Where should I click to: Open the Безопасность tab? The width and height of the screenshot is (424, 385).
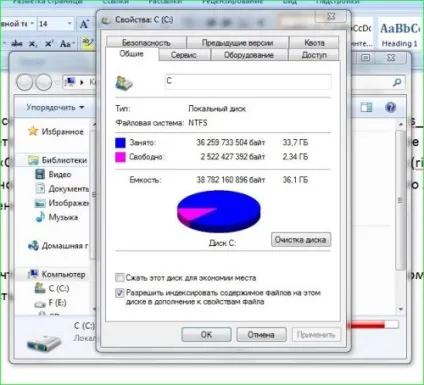click(146, 43)
